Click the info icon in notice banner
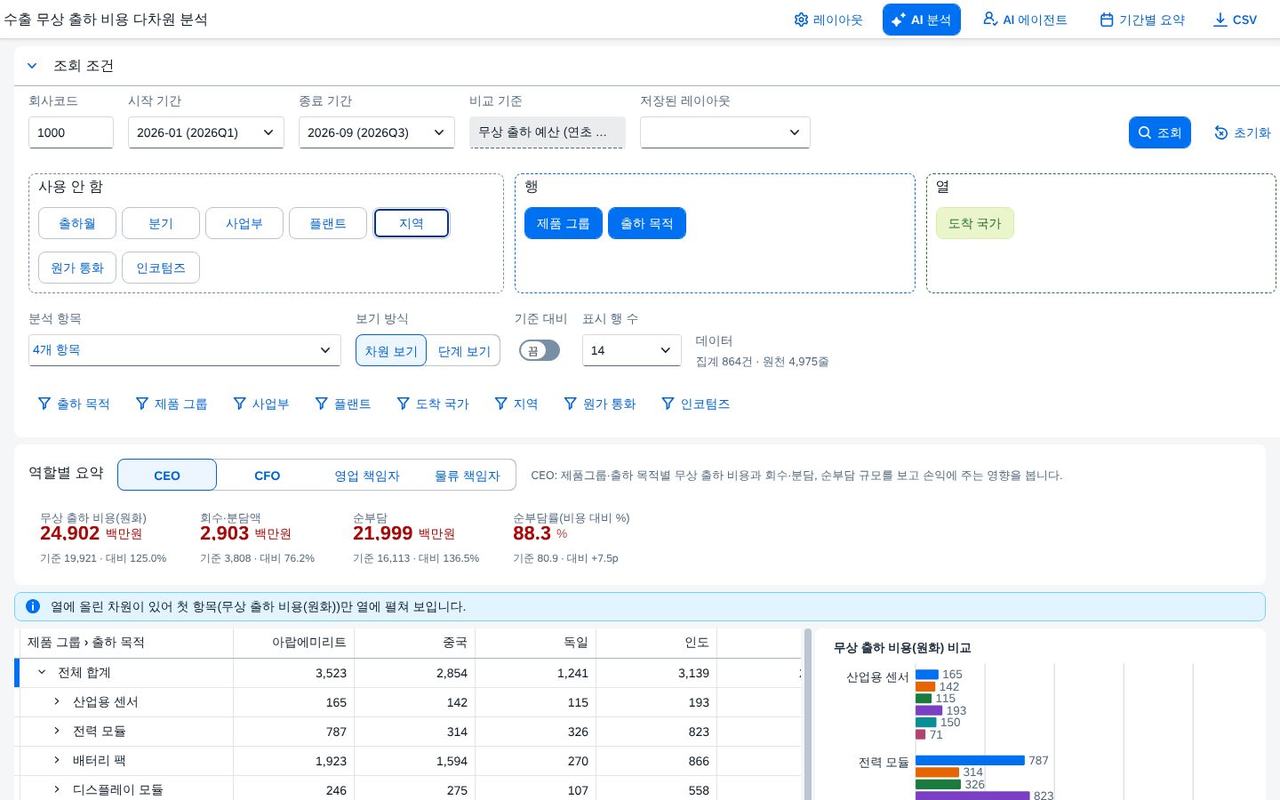1280x800 pixels. click(x=33, y=607)
